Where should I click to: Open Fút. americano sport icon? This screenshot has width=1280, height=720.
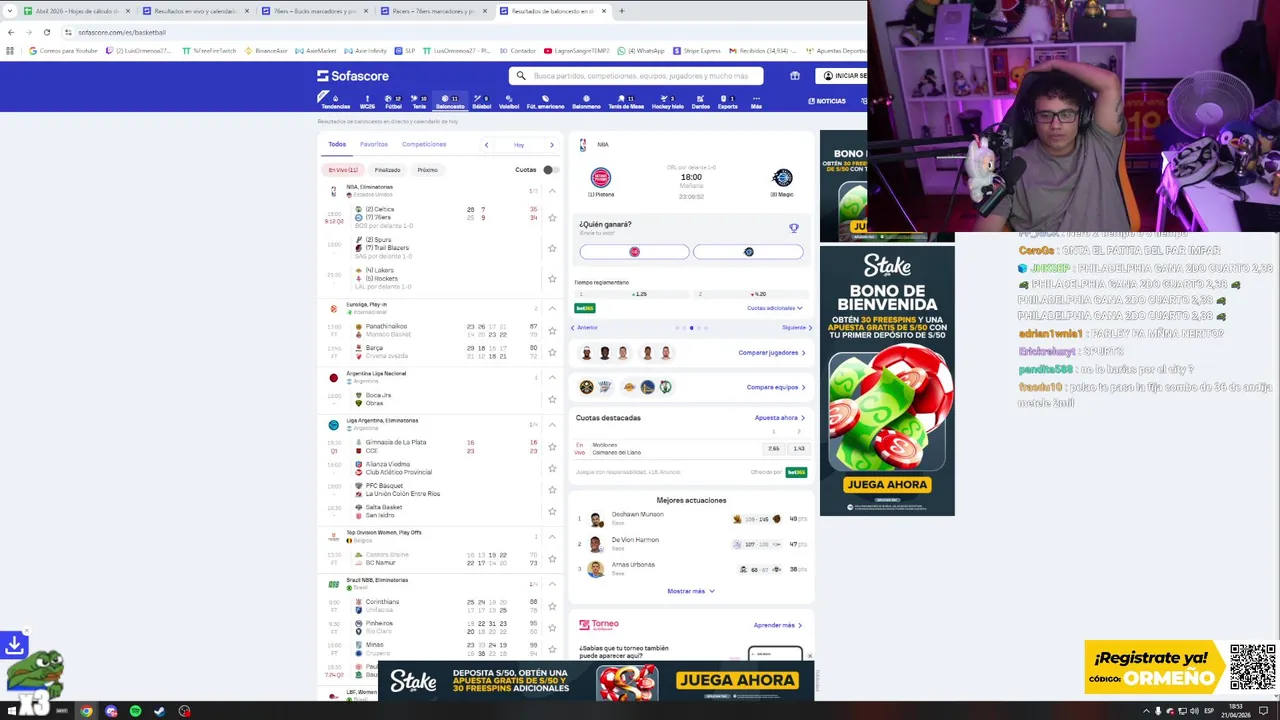click(545, 102)
